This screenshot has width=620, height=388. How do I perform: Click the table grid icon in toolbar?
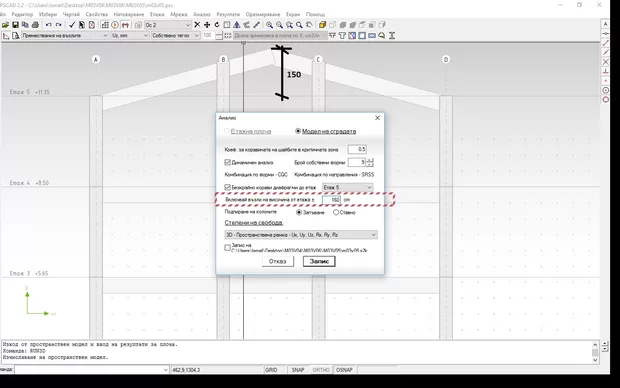tap(105, 25)
